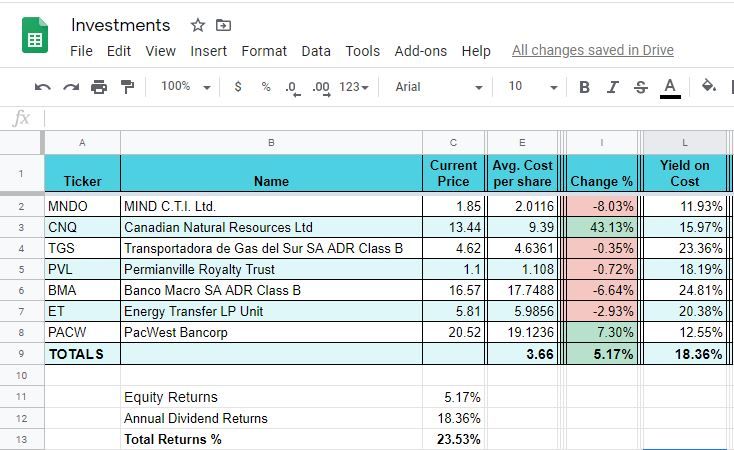Toggle italic formatting

coord(612,87)
